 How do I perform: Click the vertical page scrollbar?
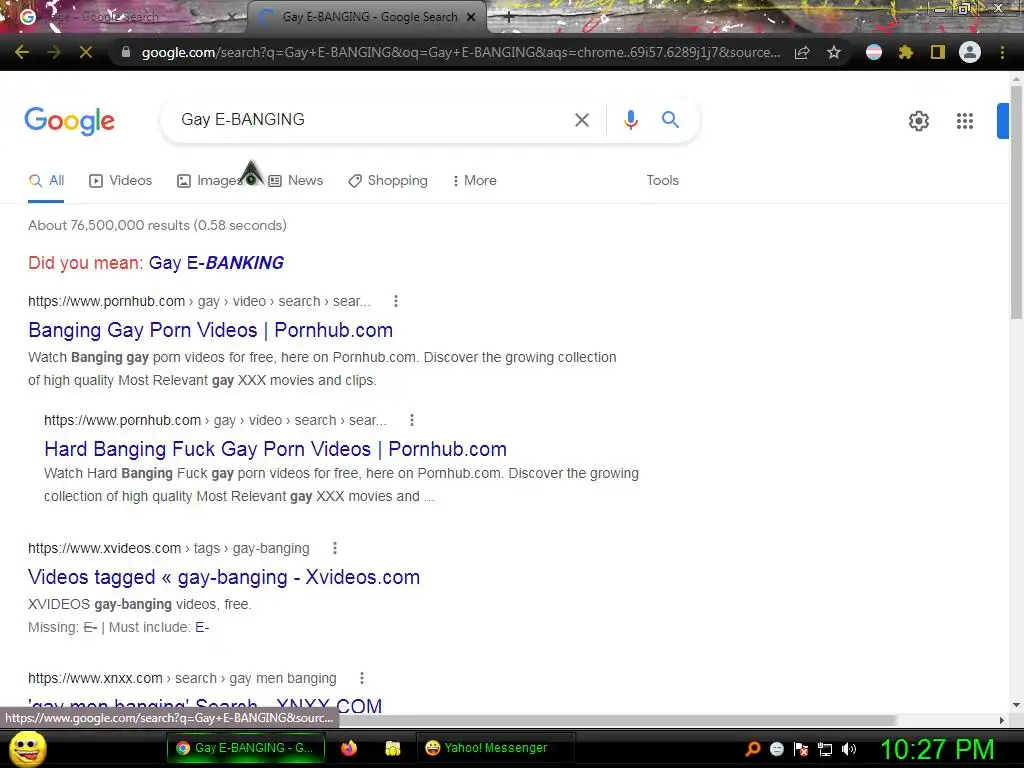click(1016, 202)
